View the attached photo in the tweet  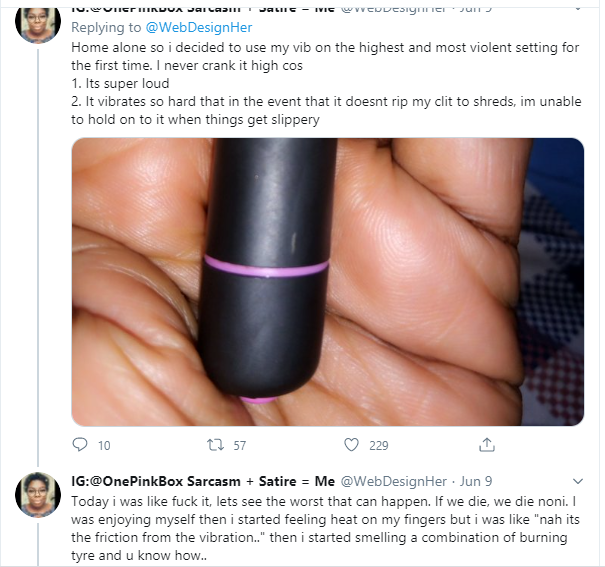pyautogui.click(x=328, y=282)
